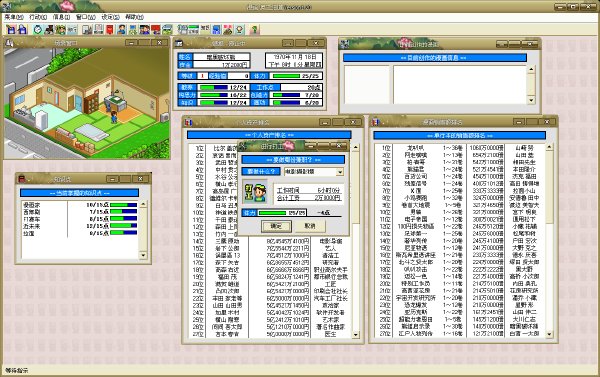Open the 帮助 menu
The image size is (600, 377).
134,17
